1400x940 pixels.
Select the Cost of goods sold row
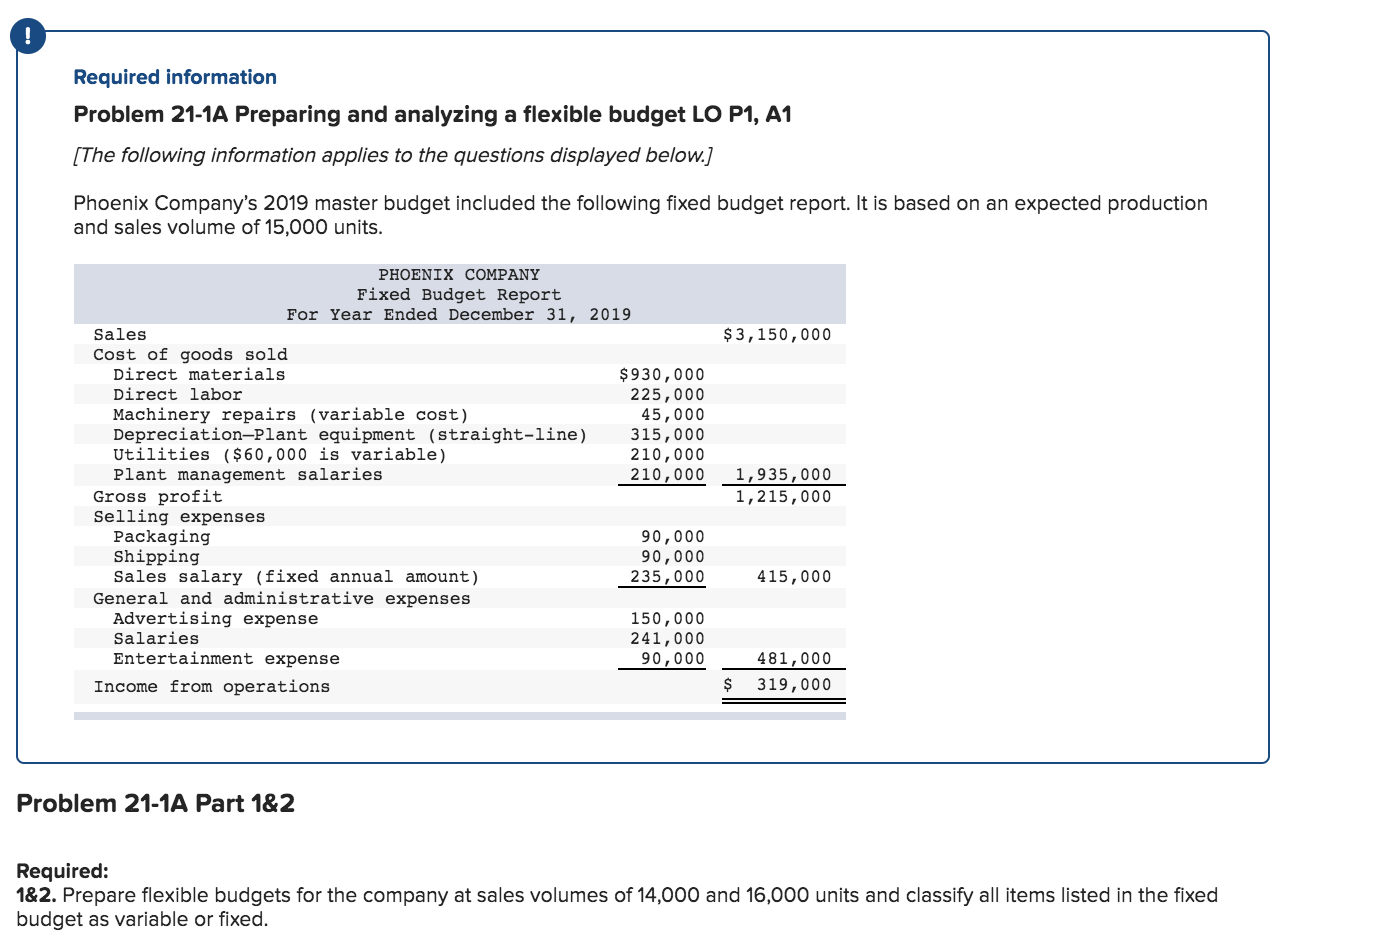(x=189, y=354)
